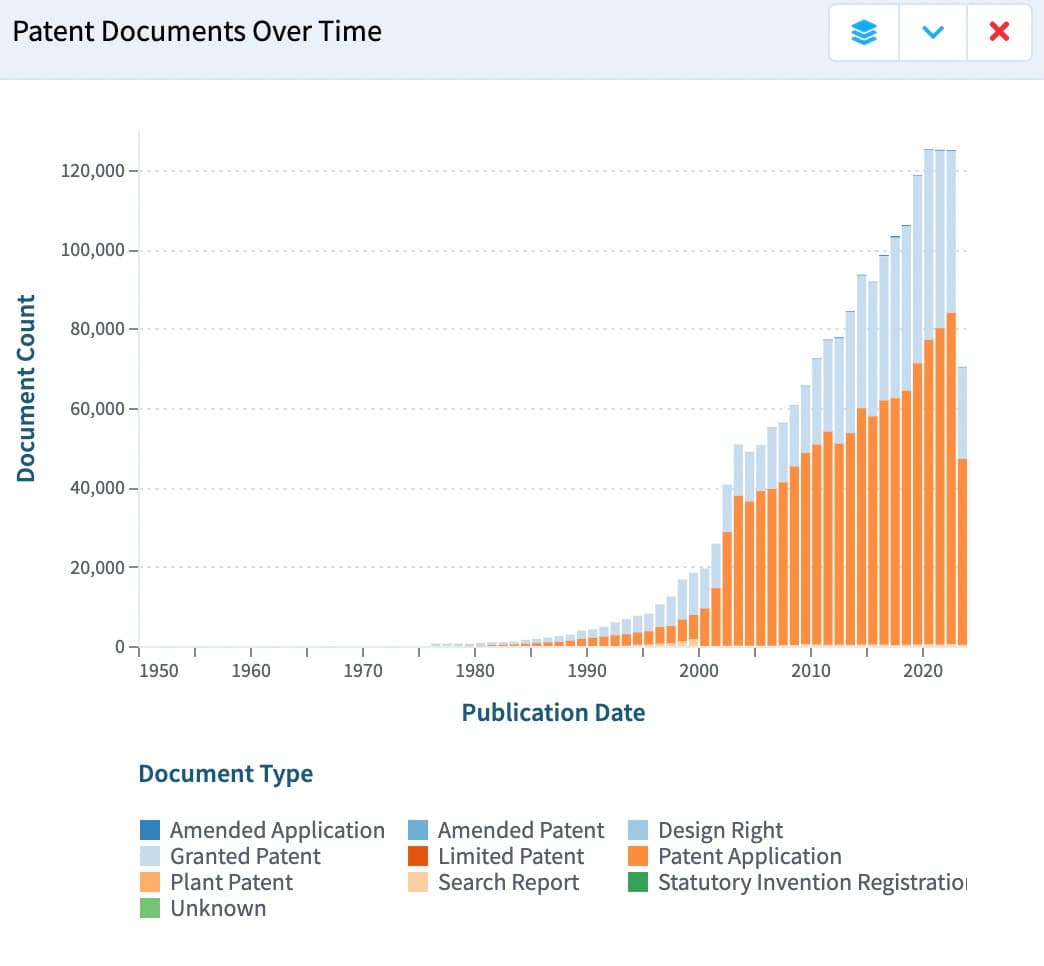Screen dimensions: 1044x966
Task: Remove chart with the red X button
Action: coord(998,32)
